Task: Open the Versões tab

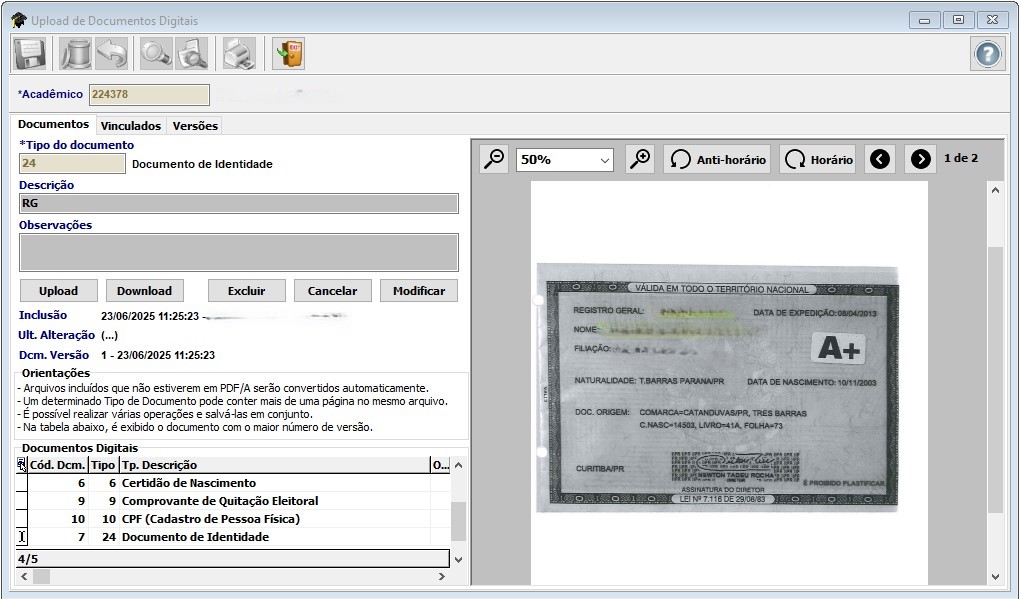Action: pos(195,126)
